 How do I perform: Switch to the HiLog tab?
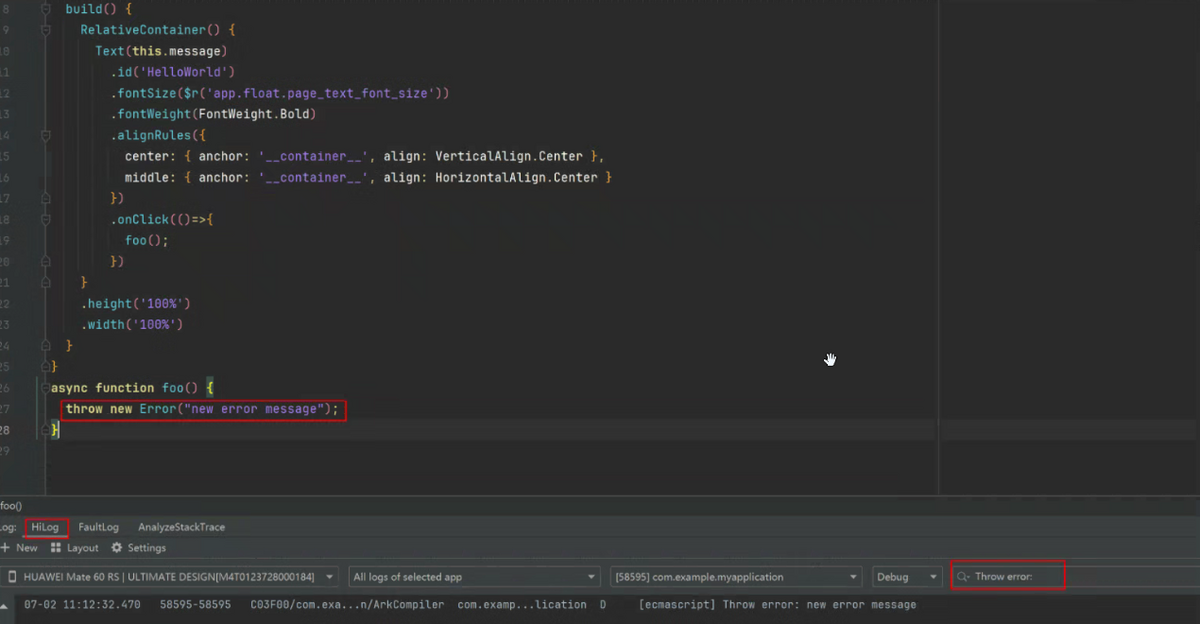46,527
